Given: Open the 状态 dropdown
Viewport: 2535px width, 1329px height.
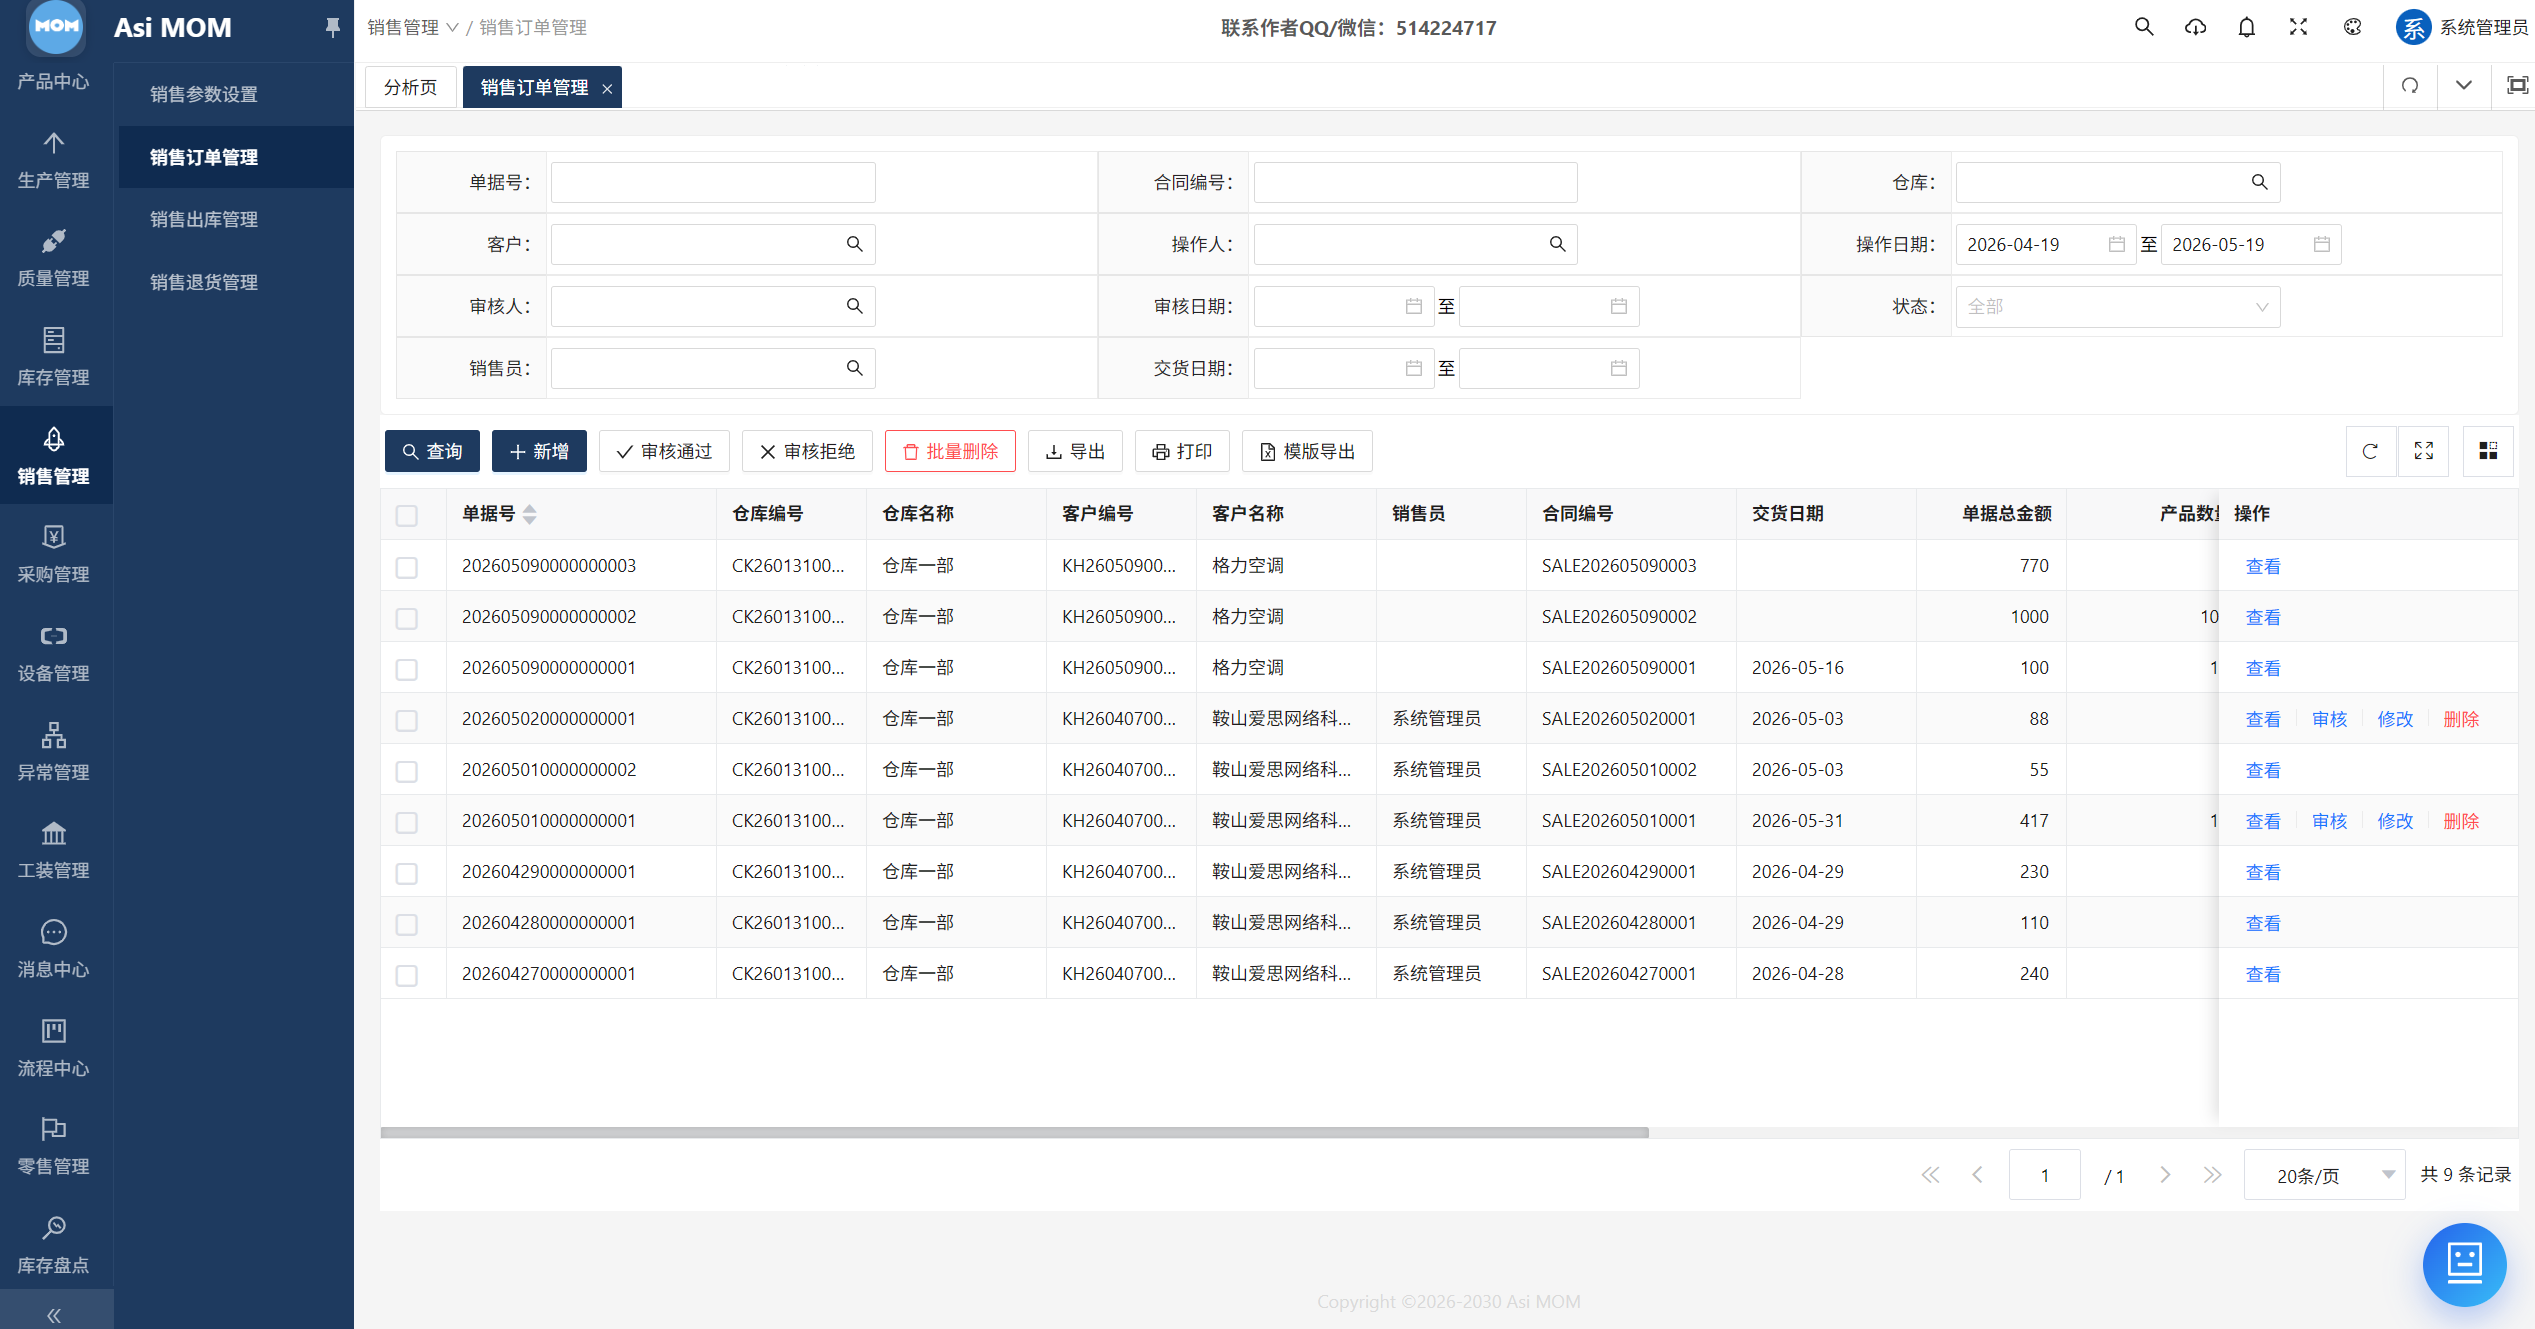Looking at the screenshot, I should pos(2117,307).
